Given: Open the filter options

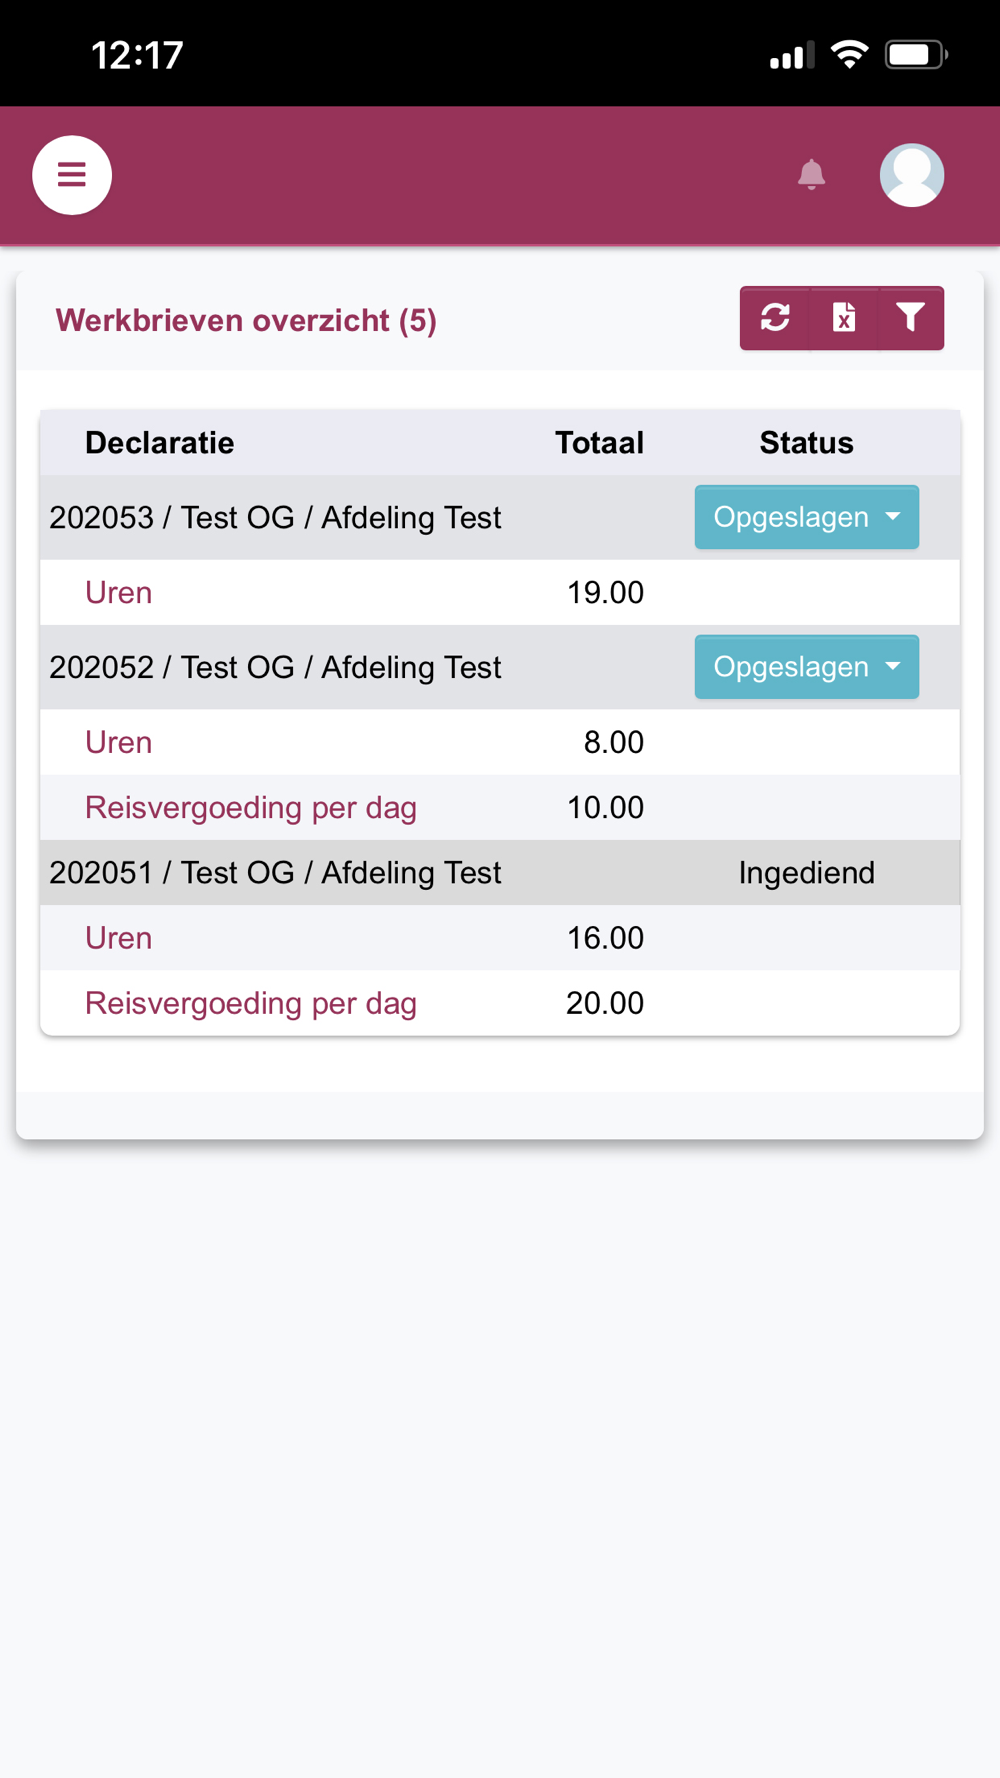Looking at the screenshot, I should click(910, 318).
